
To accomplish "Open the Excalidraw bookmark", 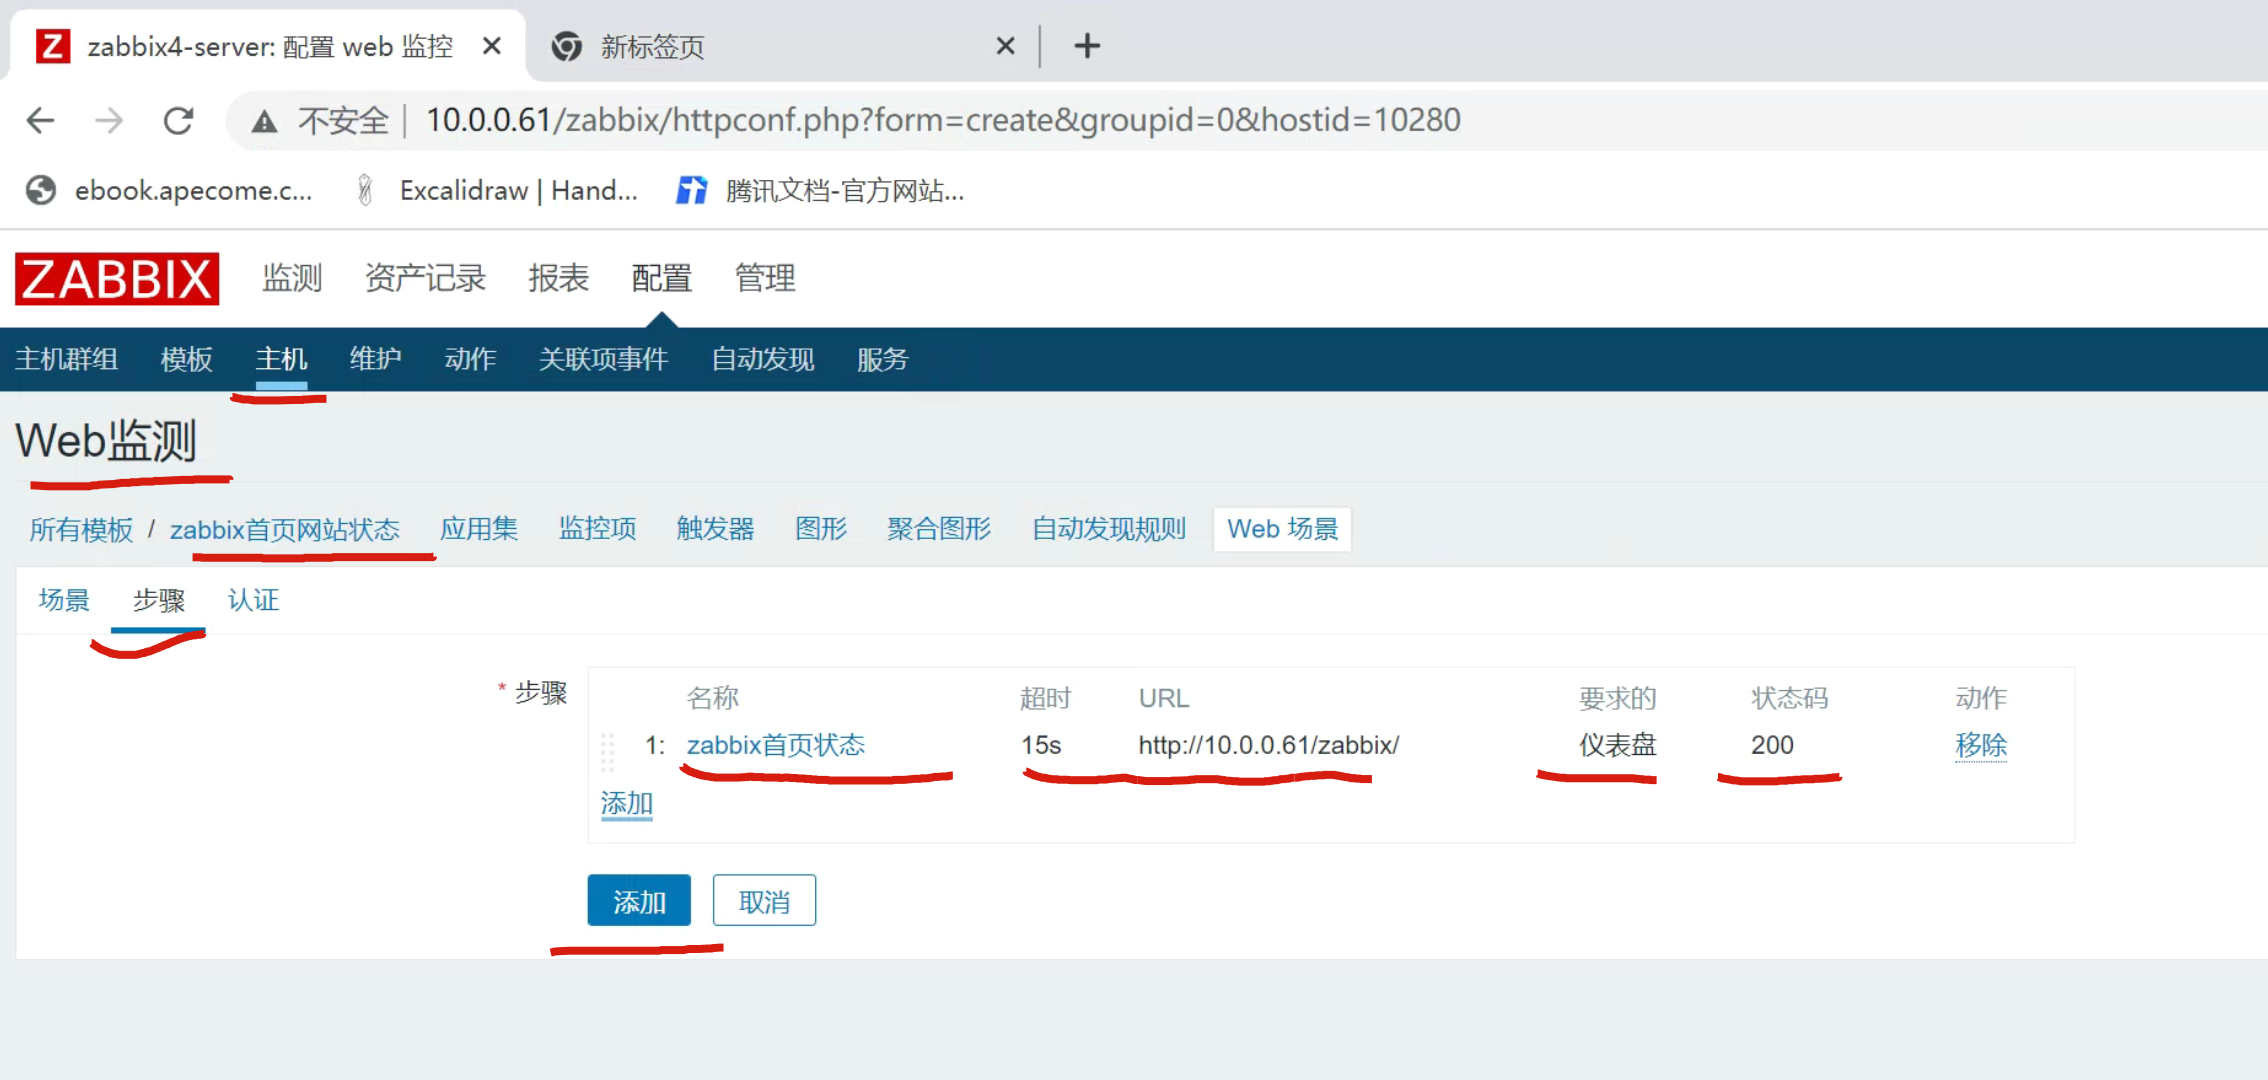I will (x=500, y=190).
